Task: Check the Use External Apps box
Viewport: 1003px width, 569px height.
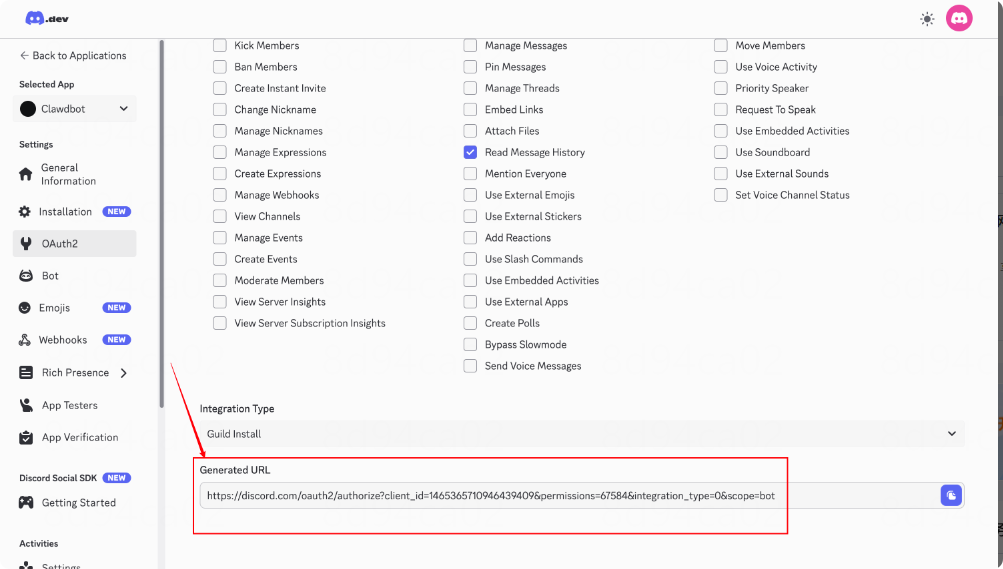Action: [x=470, y=302]
